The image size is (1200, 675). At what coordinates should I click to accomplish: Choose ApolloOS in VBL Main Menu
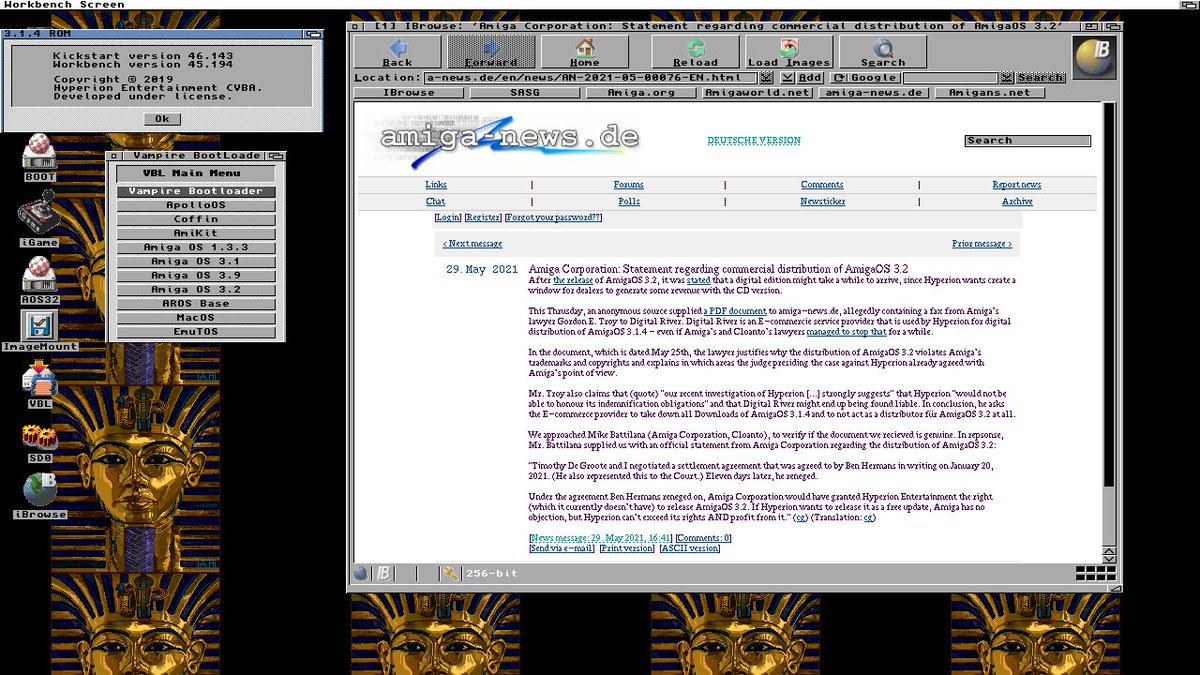click(x=196, y=205)
